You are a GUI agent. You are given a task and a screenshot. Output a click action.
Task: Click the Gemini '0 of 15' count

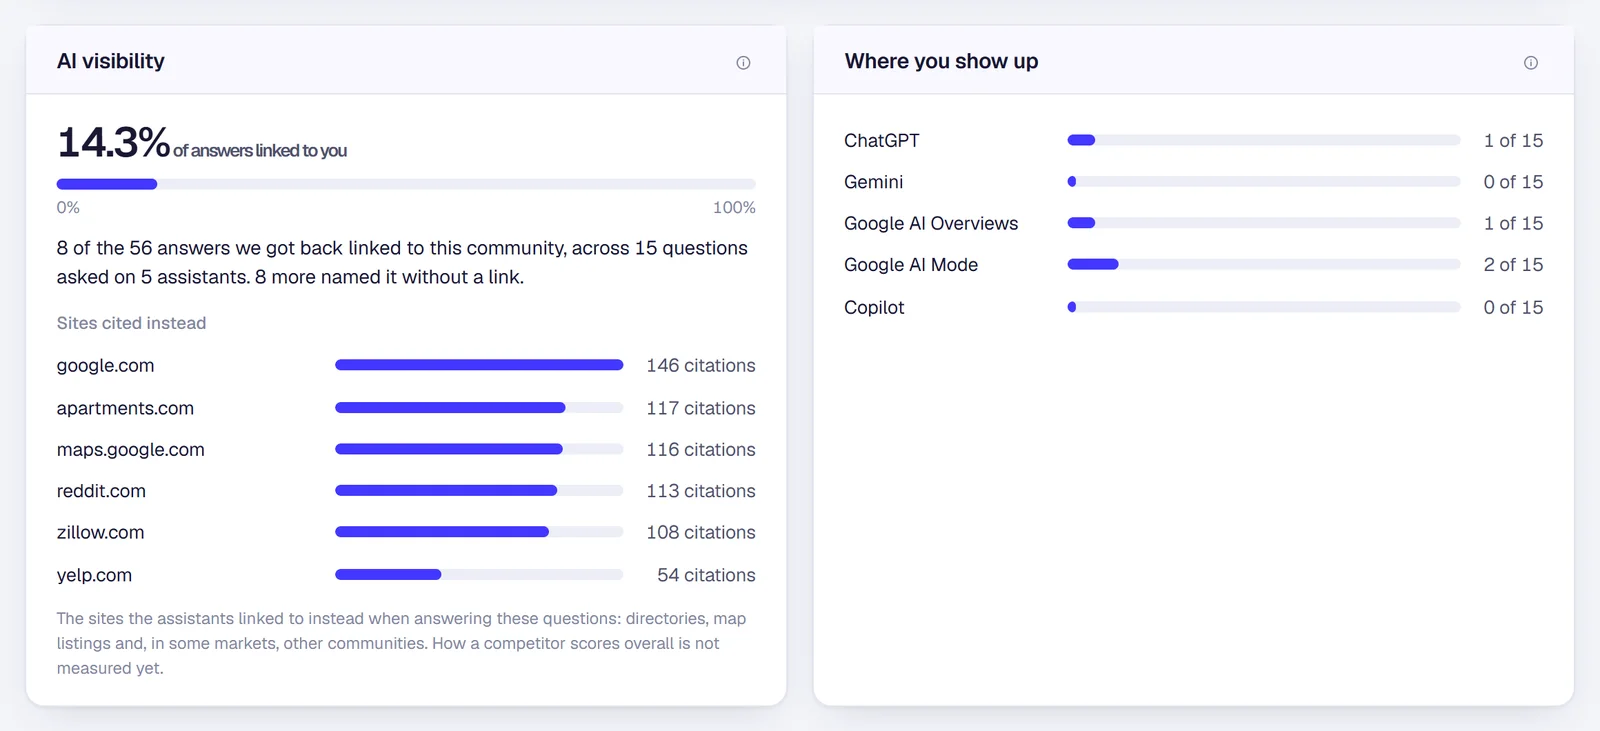coord(1513,182)
